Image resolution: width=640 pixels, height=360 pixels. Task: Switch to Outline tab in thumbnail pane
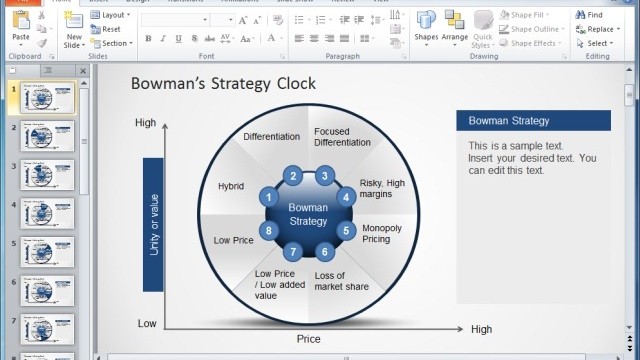pos(48,71)
